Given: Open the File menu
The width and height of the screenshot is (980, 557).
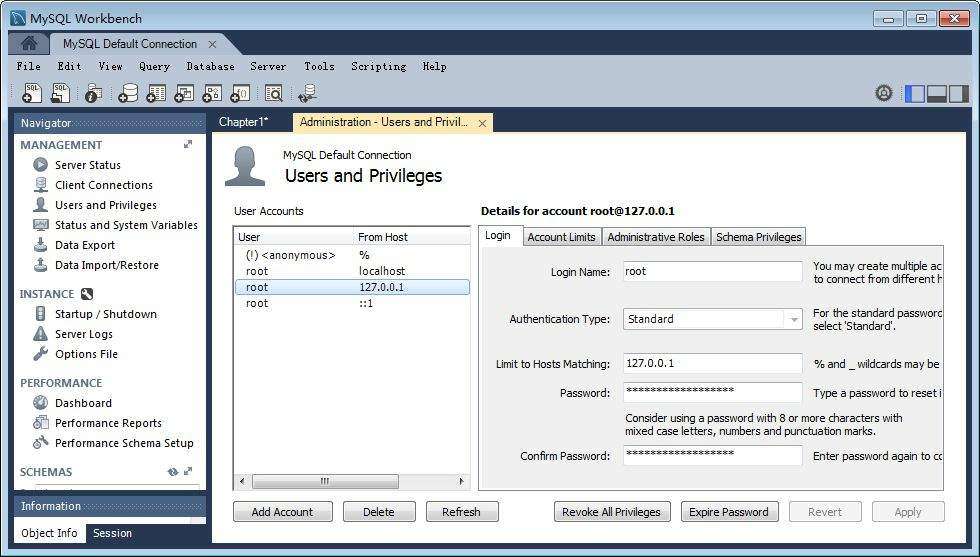Looking at the screenshot, I should (x=29, y=66).
